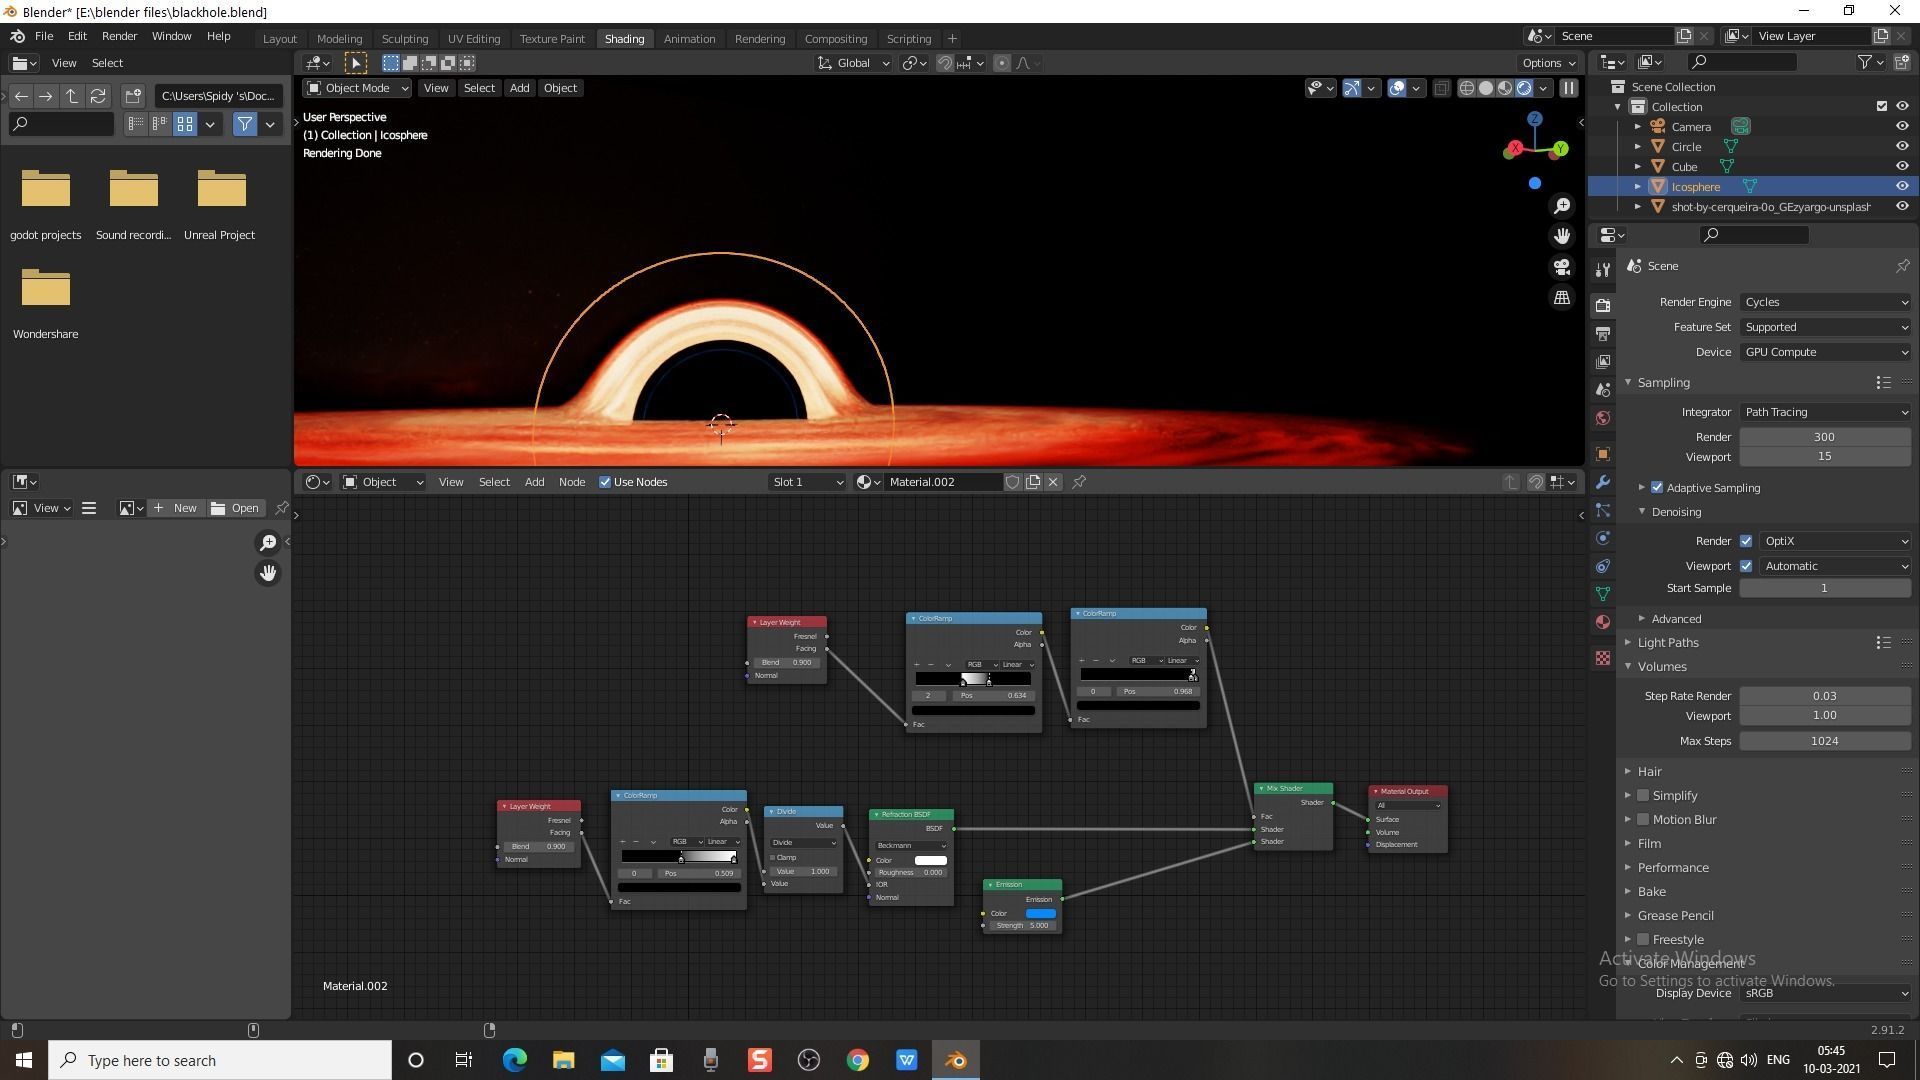Create new directory in file browser

point(133,96)
